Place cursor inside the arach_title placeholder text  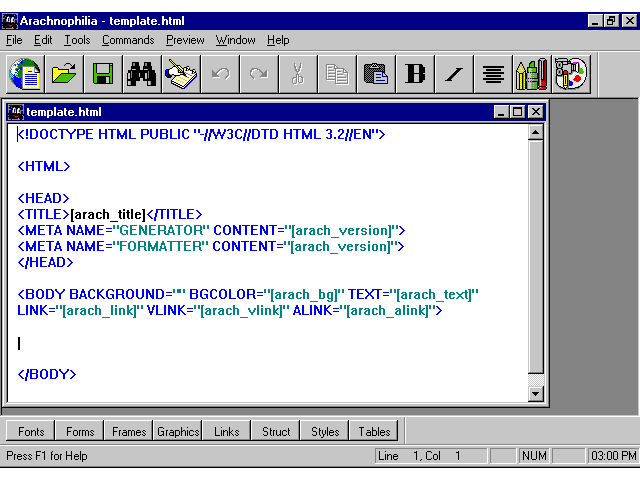108,214
